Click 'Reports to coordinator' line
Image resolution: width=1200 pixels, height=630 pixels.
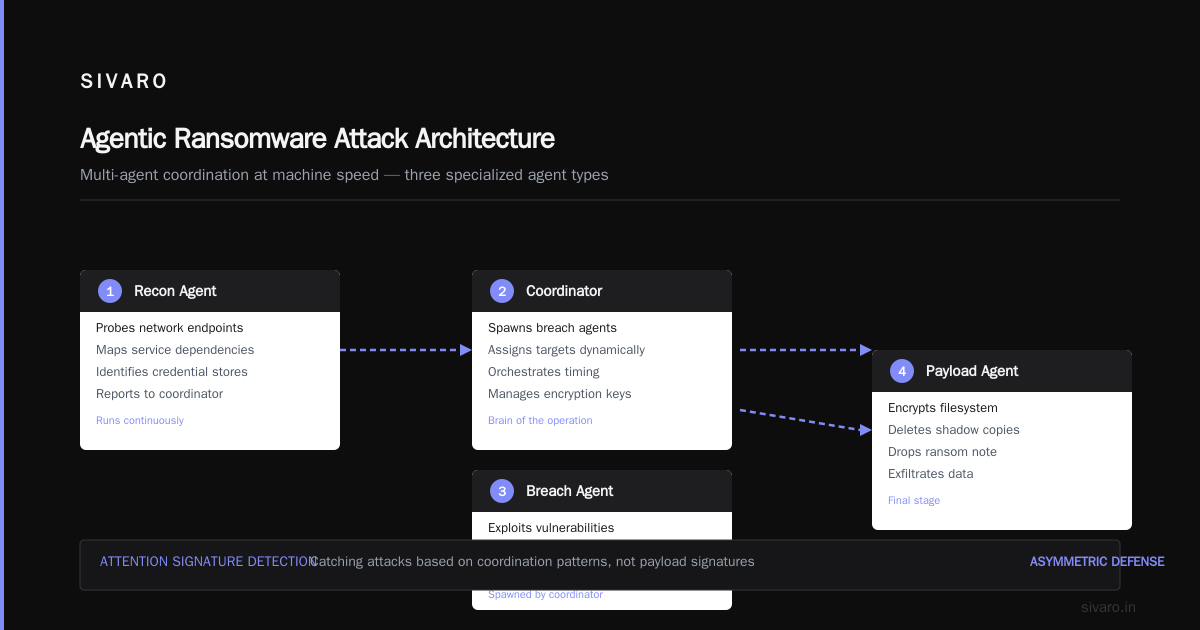pos(160,394)
